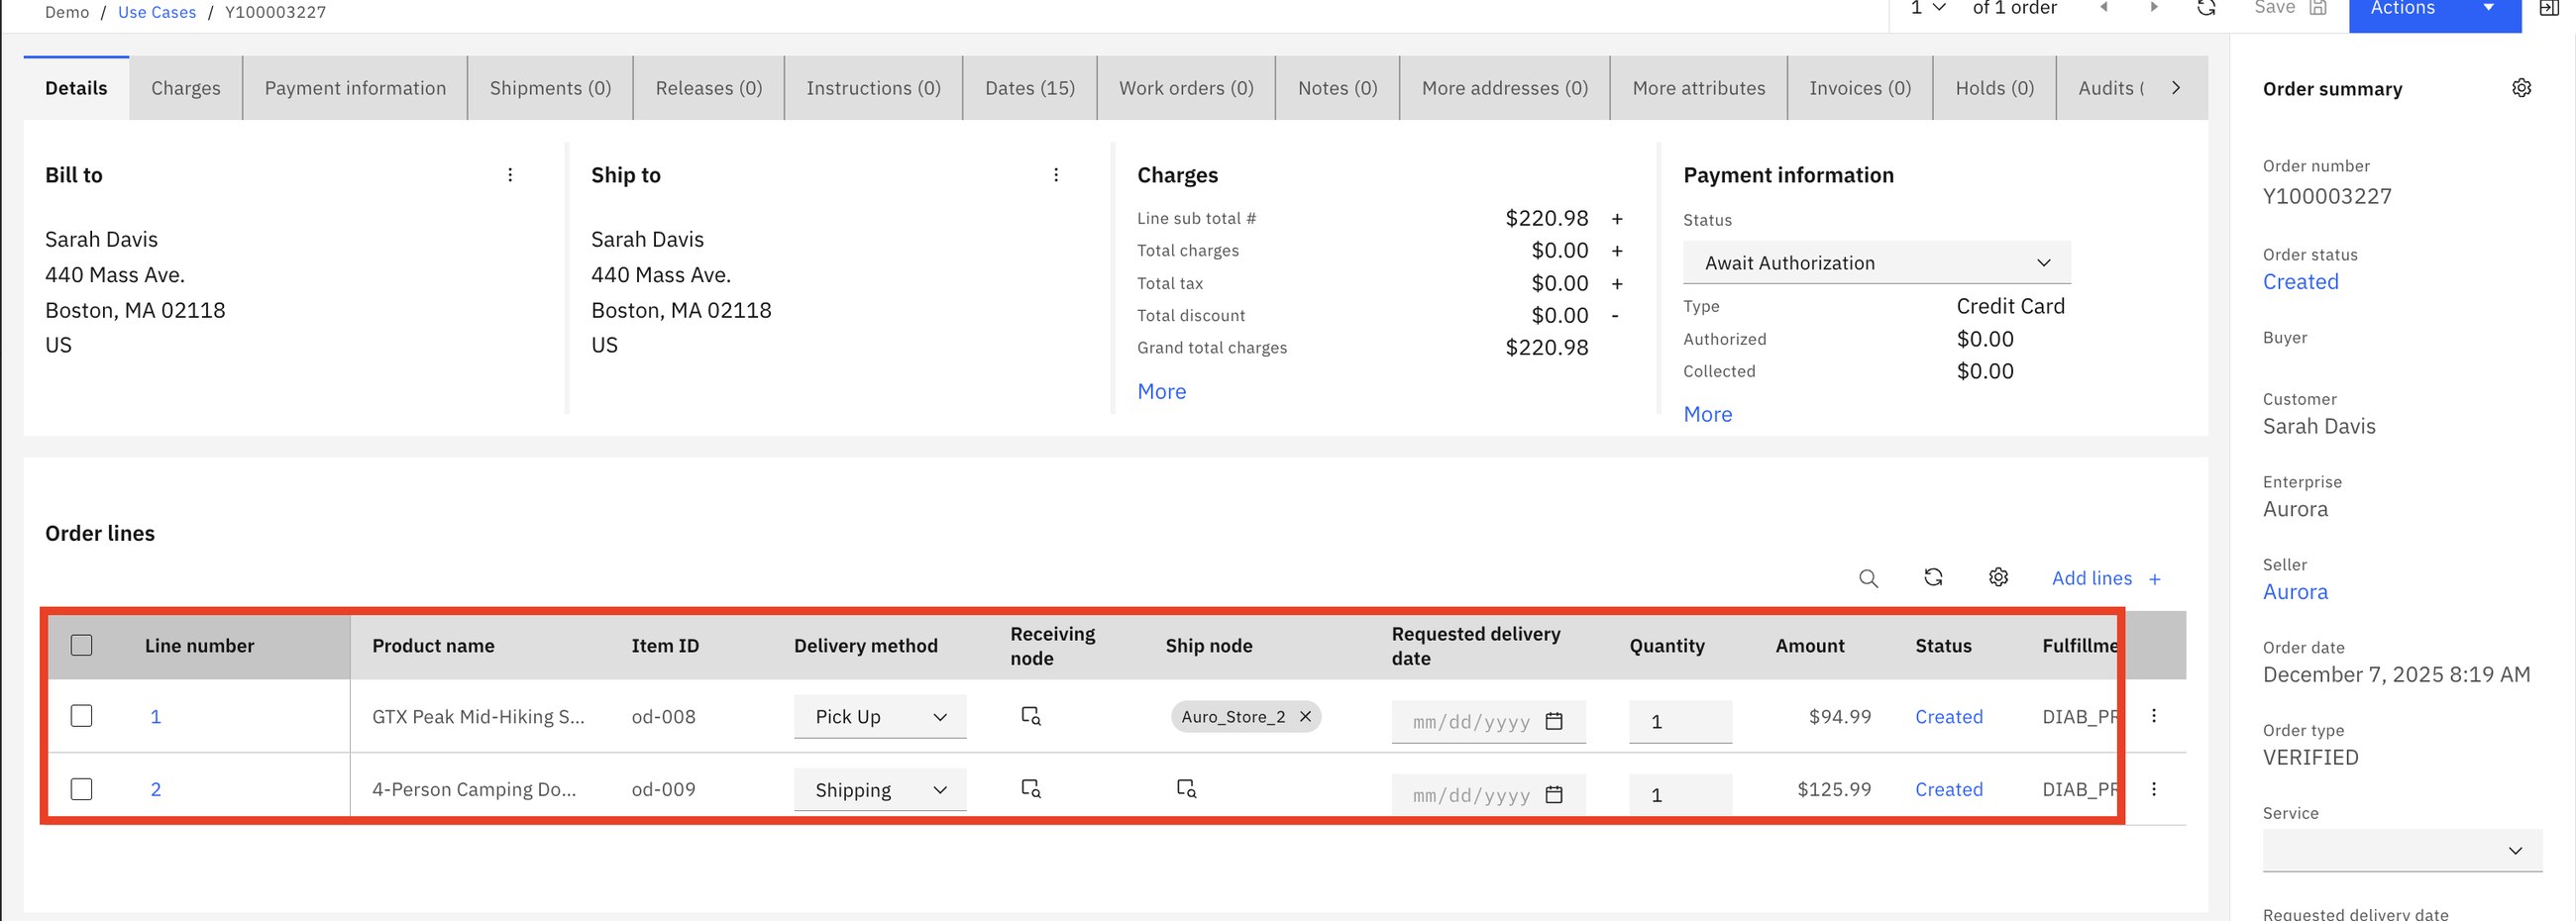Look up receiving node for line 1
Screen dimensions: 2576x921
click(1030, 716)
